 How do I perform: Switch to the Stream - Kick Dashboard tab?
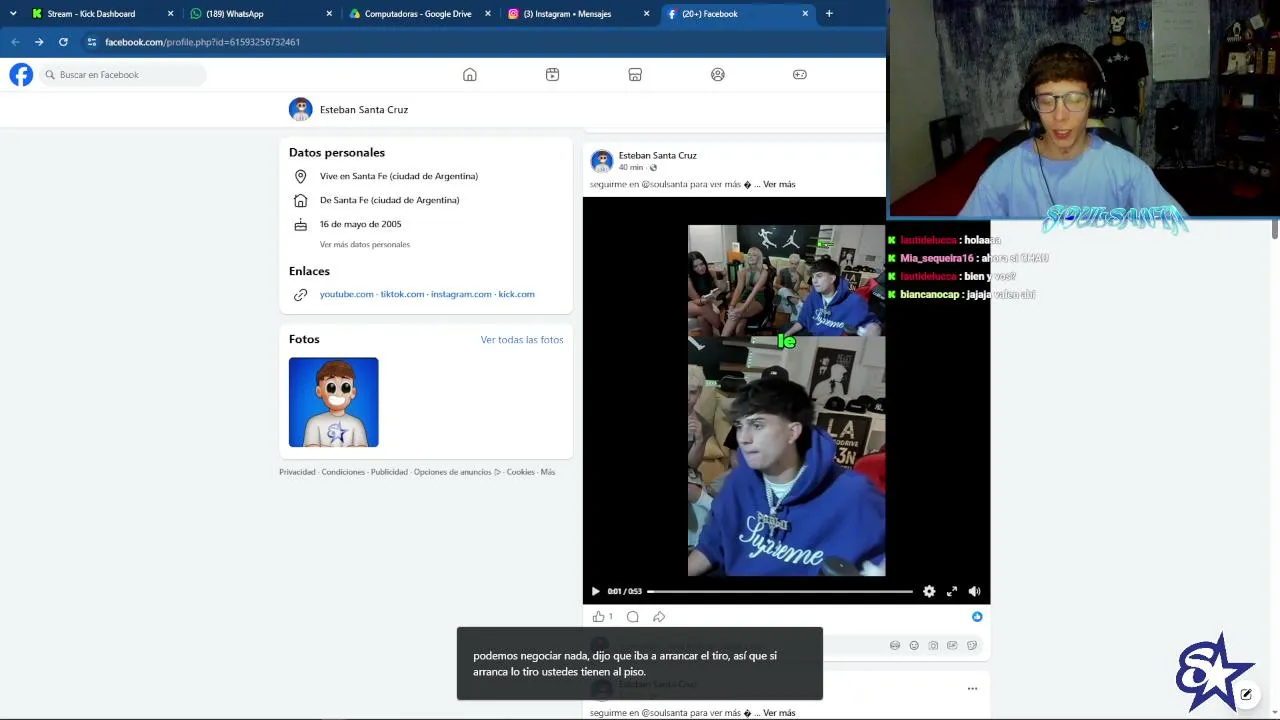102,14
